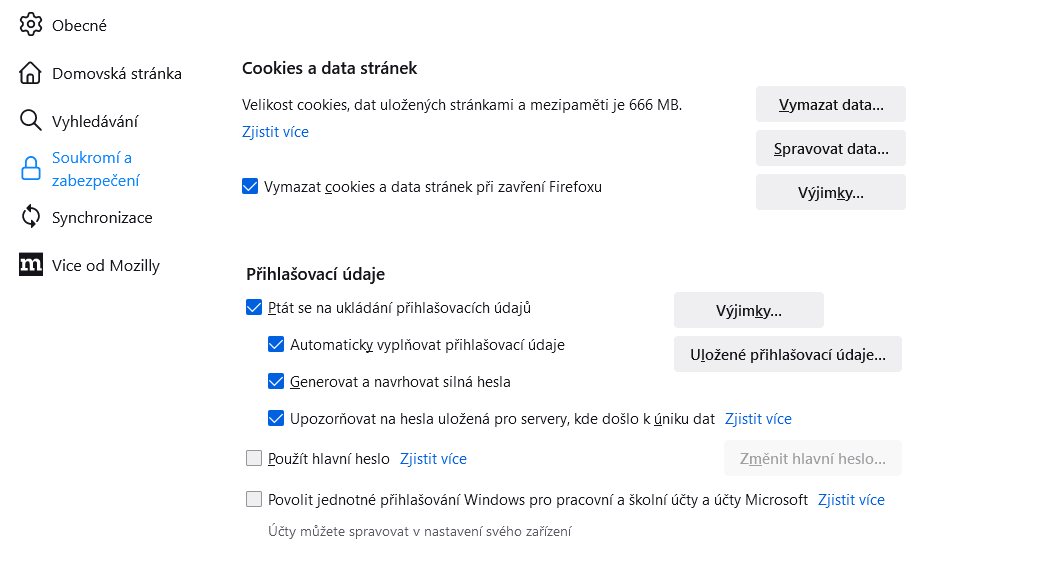Screen dimensions: 1050x571
Task: Click the Mozilla logo icon
Action: point(31,265)
